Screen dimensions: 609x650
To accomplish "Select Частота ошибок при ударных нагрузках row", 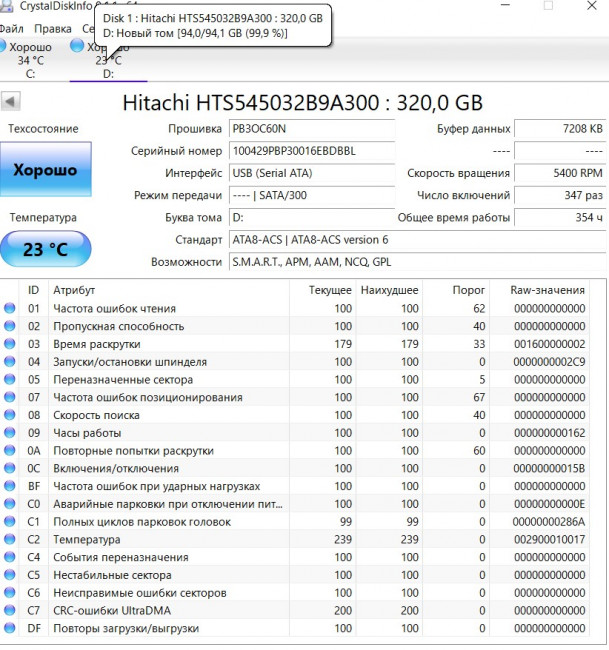I will click(295, 486).
